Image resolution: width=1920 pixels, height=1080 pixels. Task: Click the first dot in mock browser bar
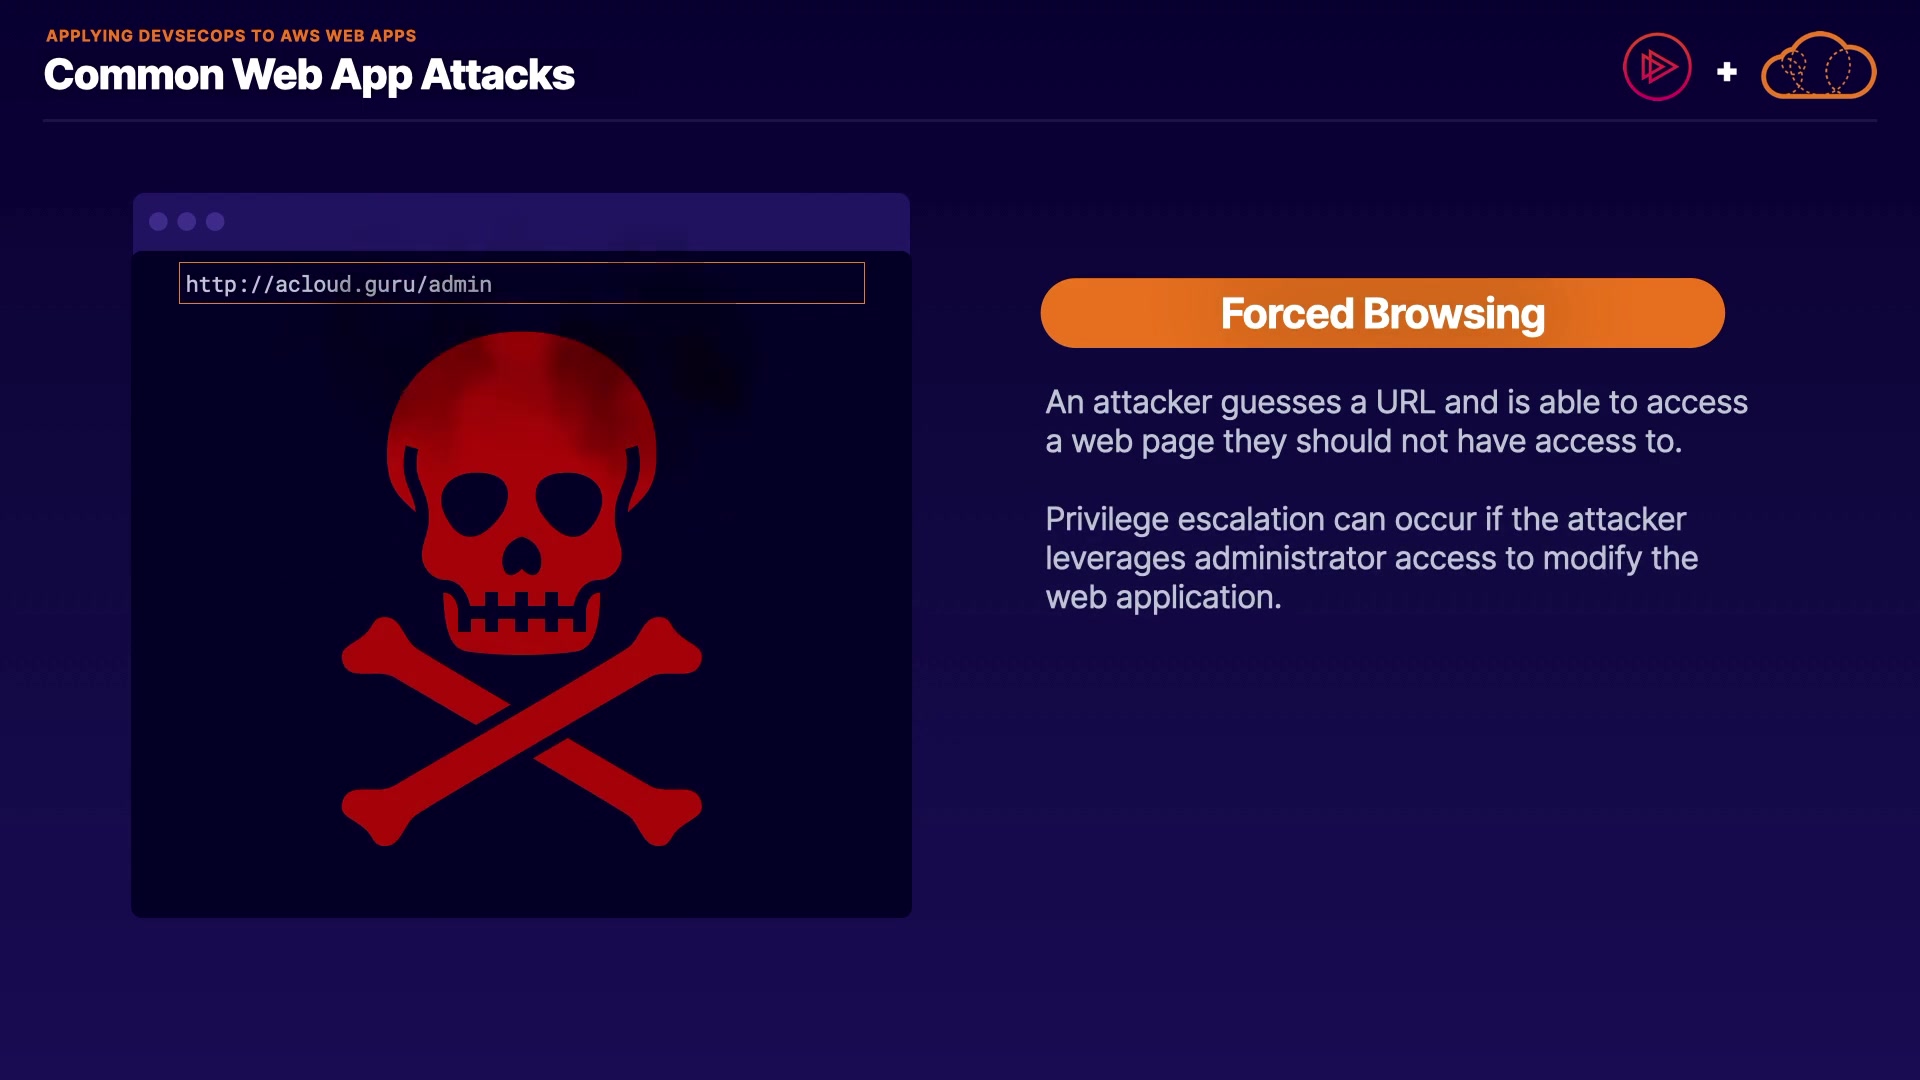pos(158,222)
